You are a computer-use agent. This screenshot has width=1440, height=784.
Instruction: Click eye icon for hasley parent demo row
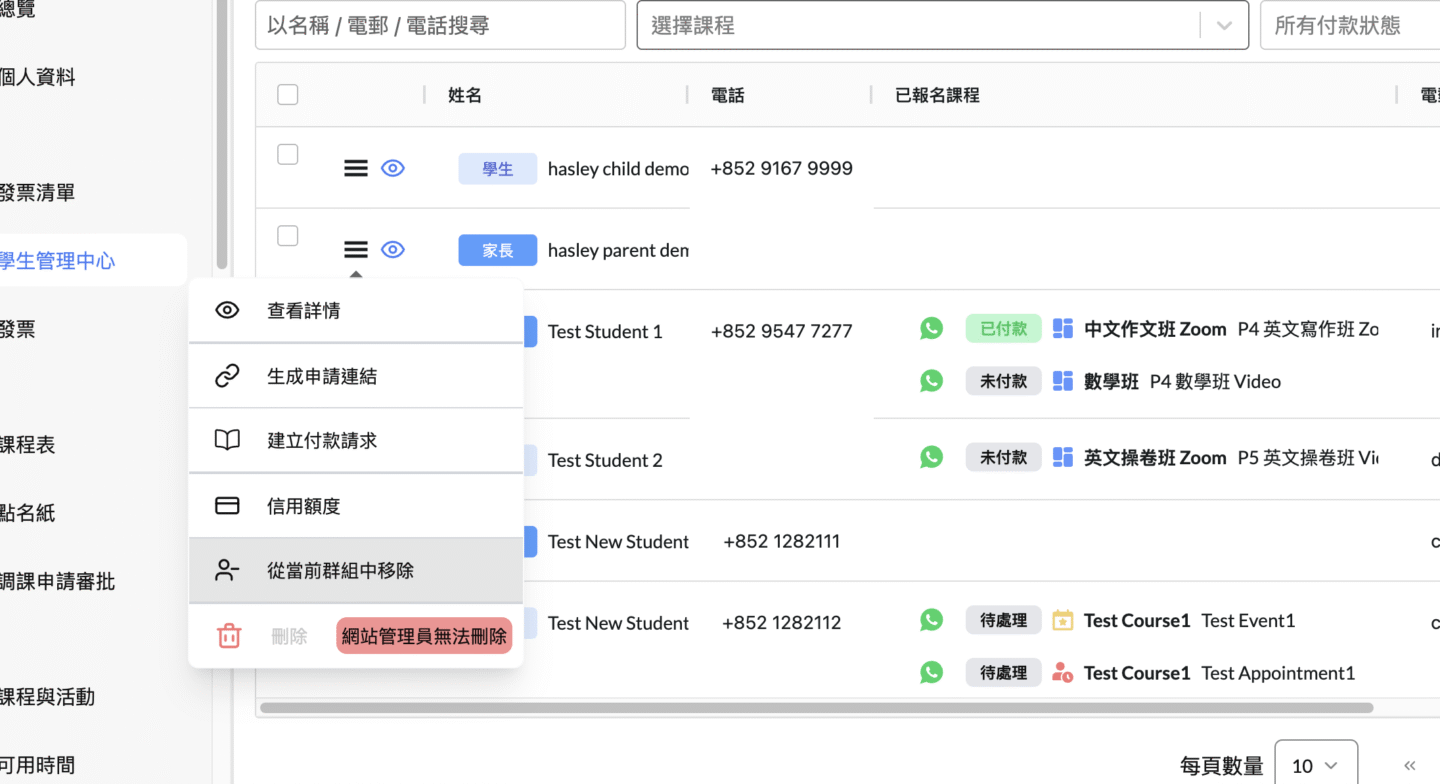(393, 250)
